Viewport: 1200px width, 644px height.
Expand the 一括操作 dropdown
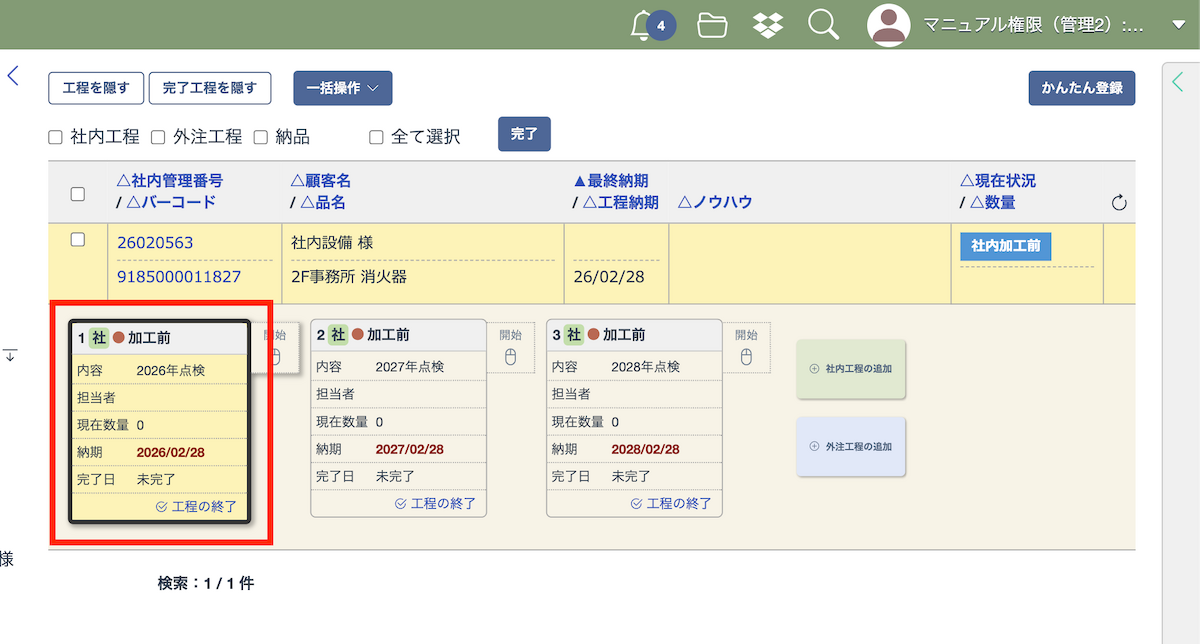point(342,88)
